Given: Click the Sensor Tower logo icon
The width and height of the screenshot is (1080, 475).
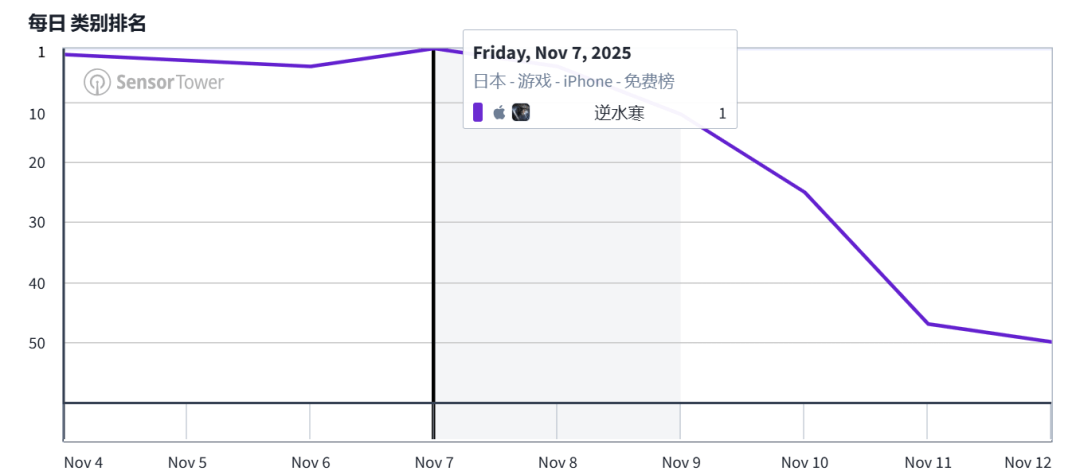Looking at the screenshot, I should (97, 82).
